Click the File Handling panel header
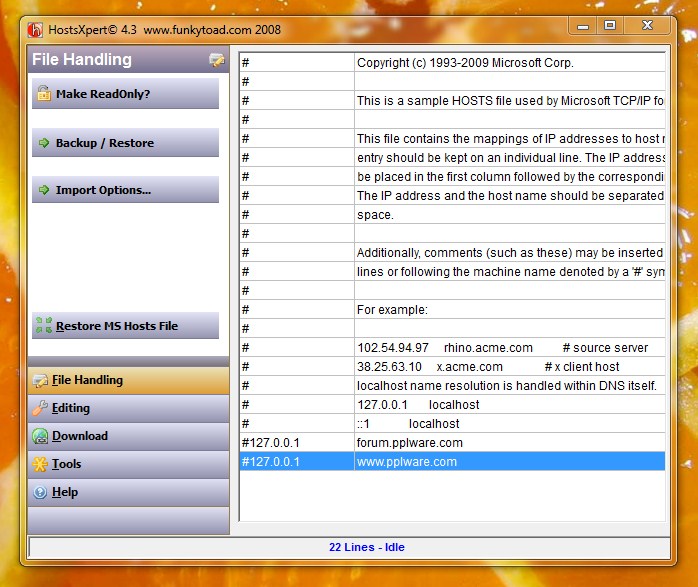Screen dimensions: 698x587 tap(128, 59)
